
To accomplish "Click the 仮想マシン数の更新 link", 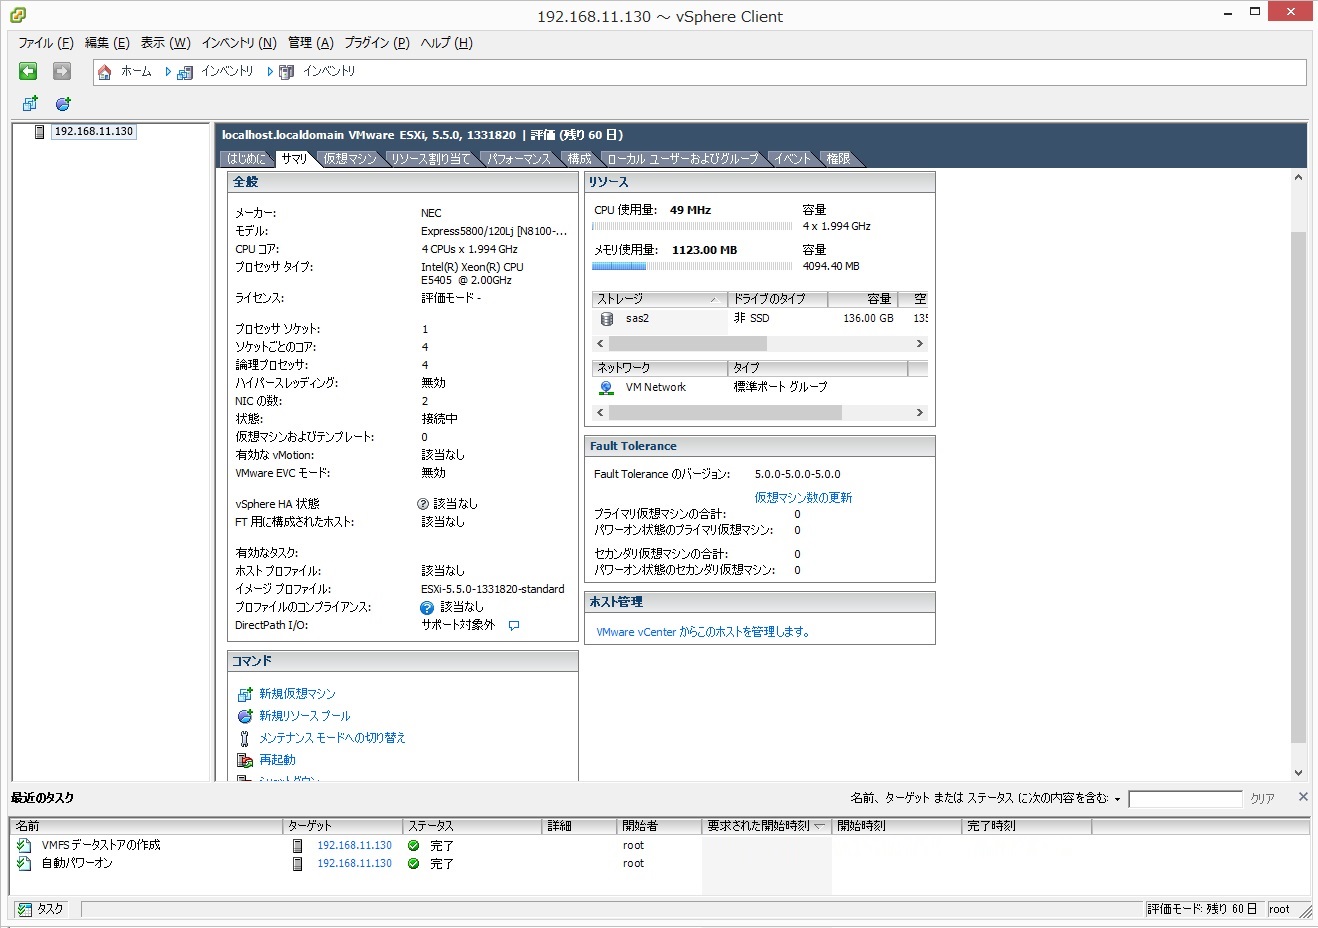I will pos(803,498).
